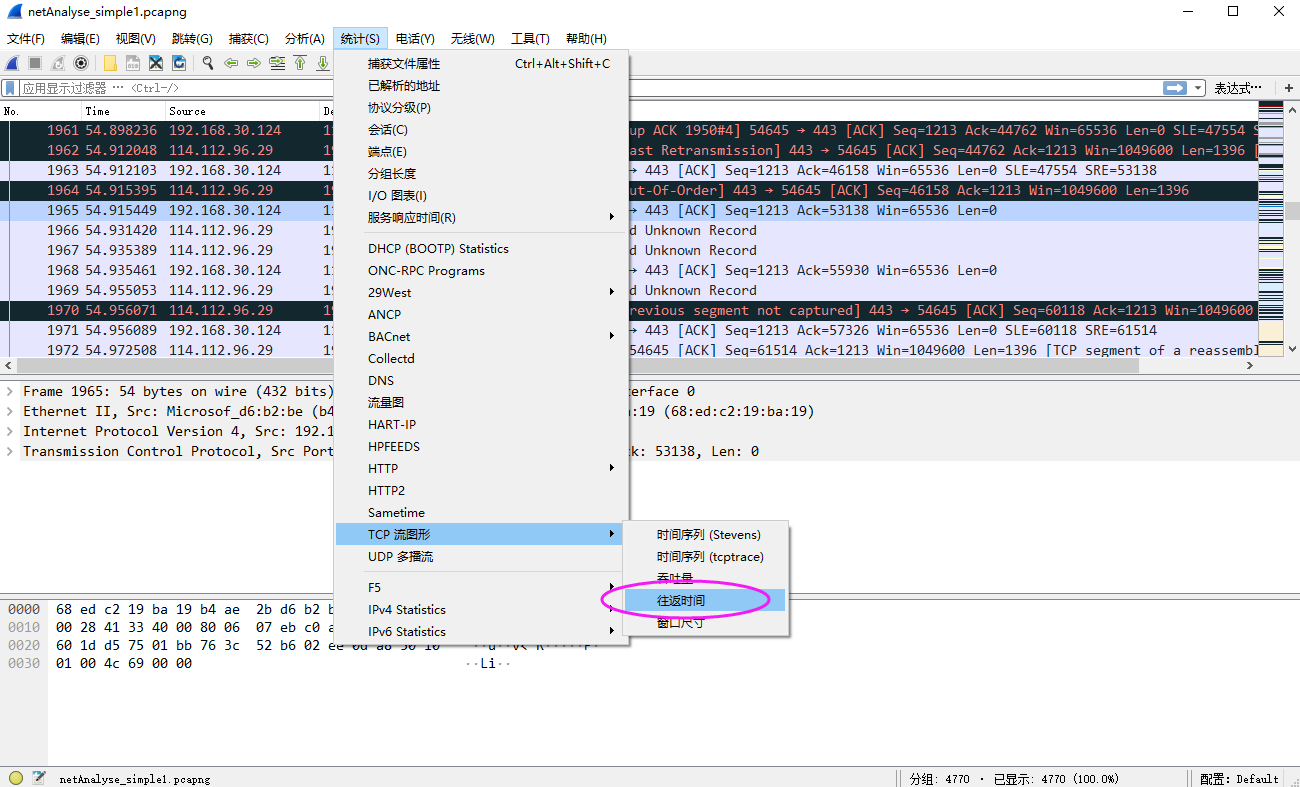Image resolution: width=1300 pixels, height=787 pixels.
Task: Select packet row number 1963
Action: [x=628, y=170]
